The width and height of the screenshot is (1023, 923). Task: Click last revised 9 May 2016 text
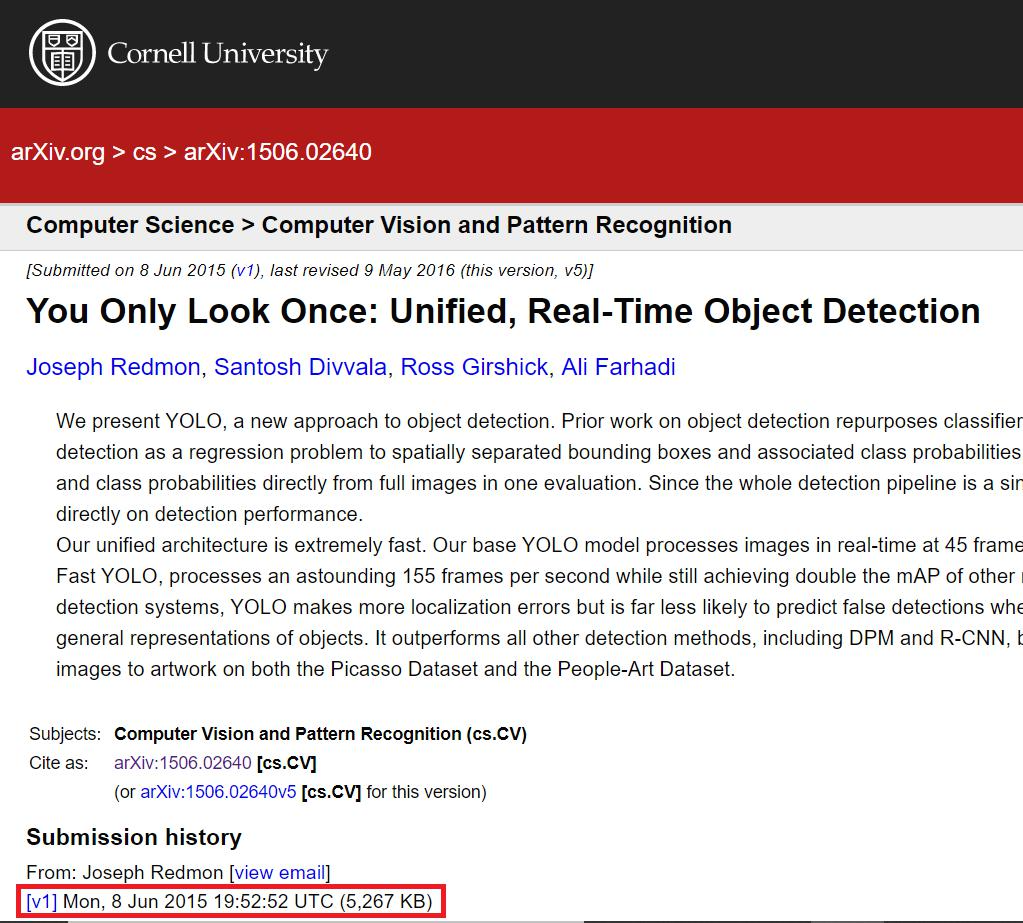point(362,270)
